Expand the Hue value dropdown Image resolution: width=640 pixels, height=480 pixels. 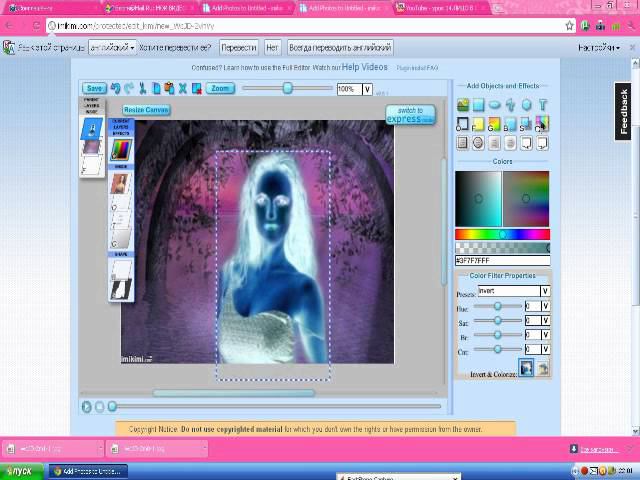pyautogui.click(x=545, y=307)
